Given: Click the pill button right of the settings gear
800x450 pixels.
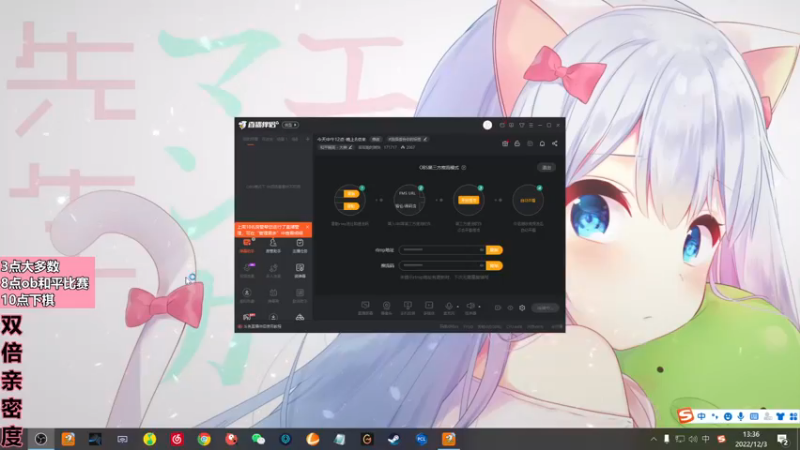Looking at the screenshot, I should tap(545, 308).
